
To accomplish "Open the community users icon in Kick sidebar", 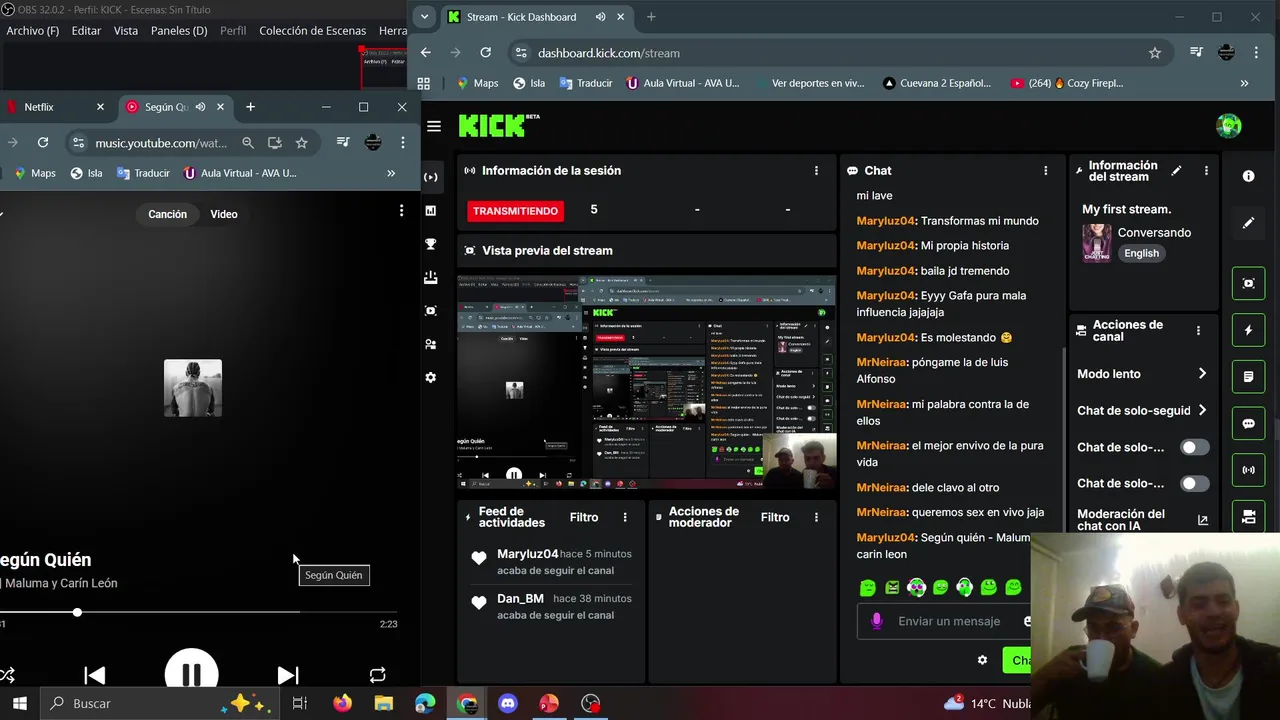I will pyautogui.click(x=431, y=344).
